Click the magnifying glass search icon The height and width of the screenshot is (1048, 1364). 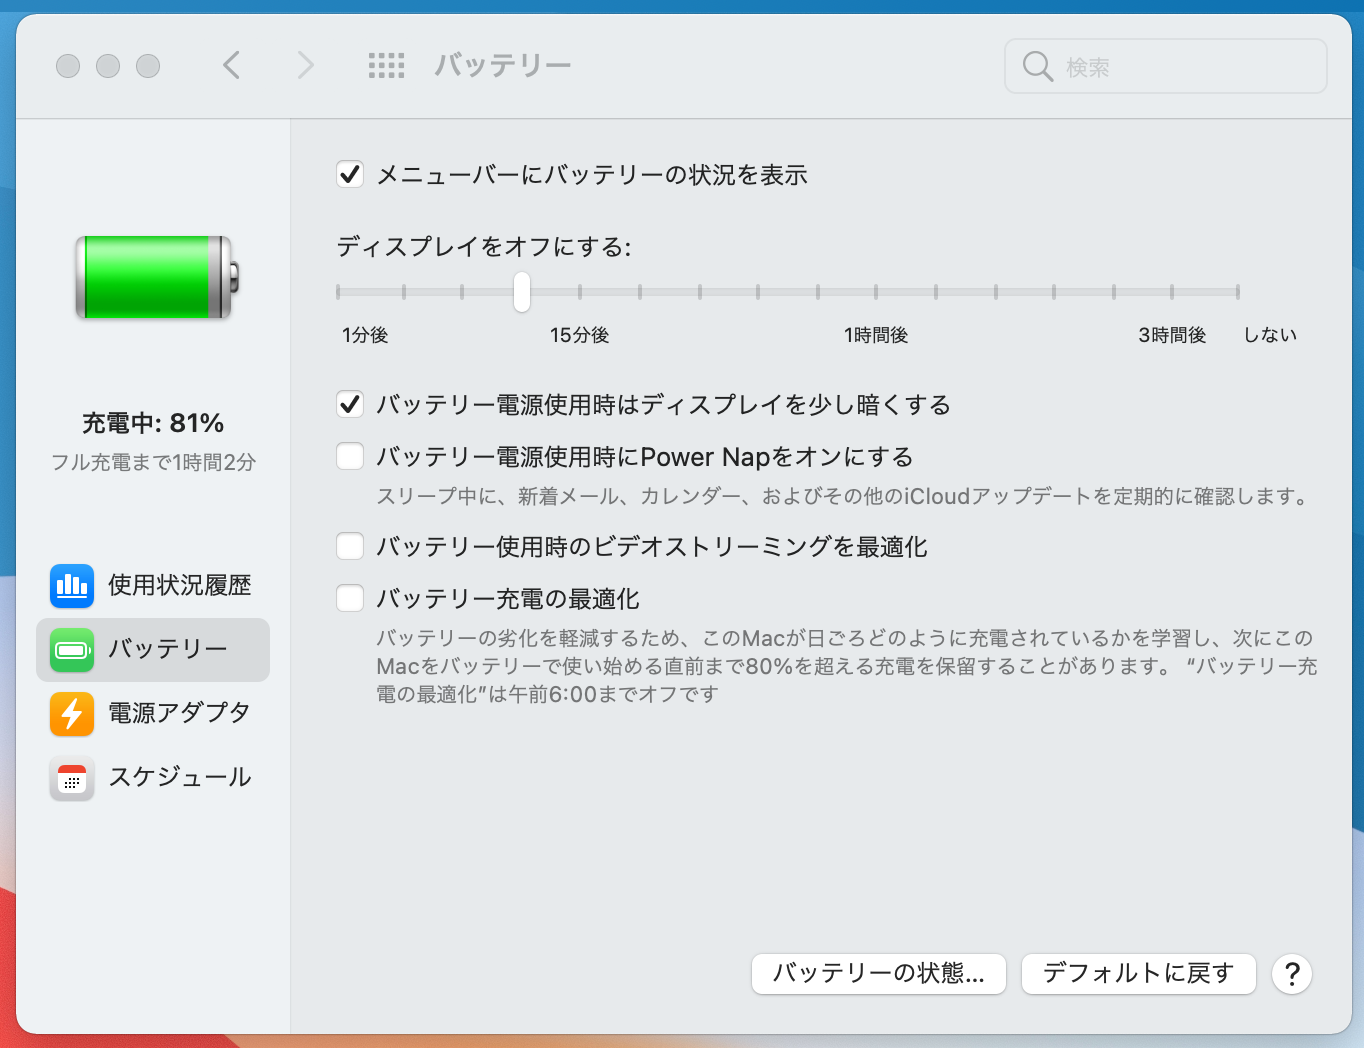(1038, 67)
